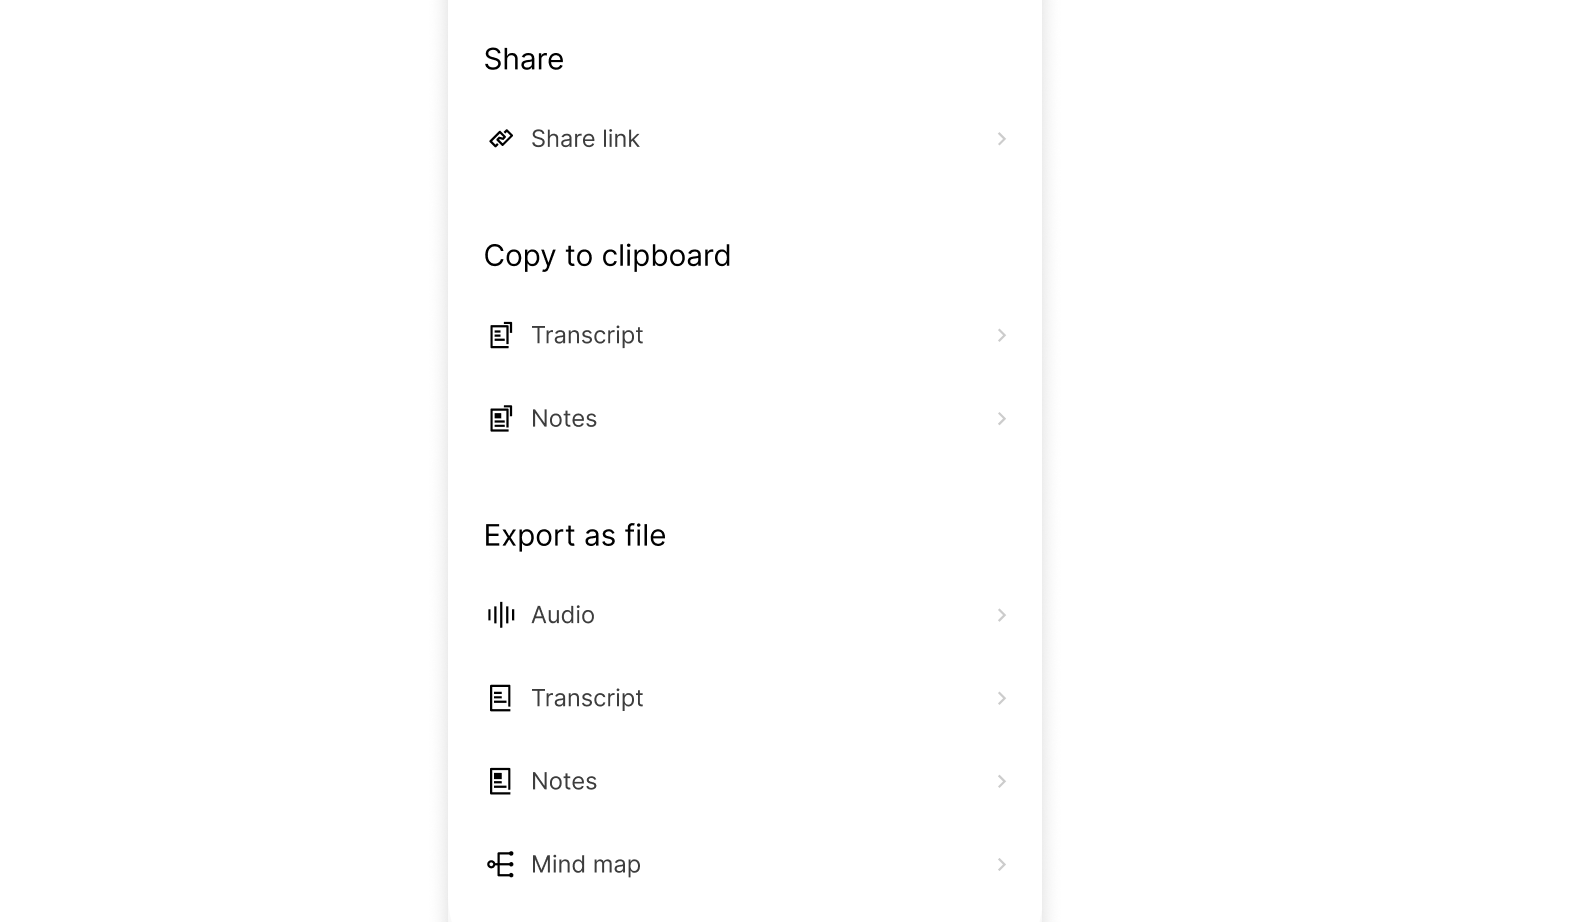Click the copy-notes icon under Copy to clipboard

click(x=500, y=418)
